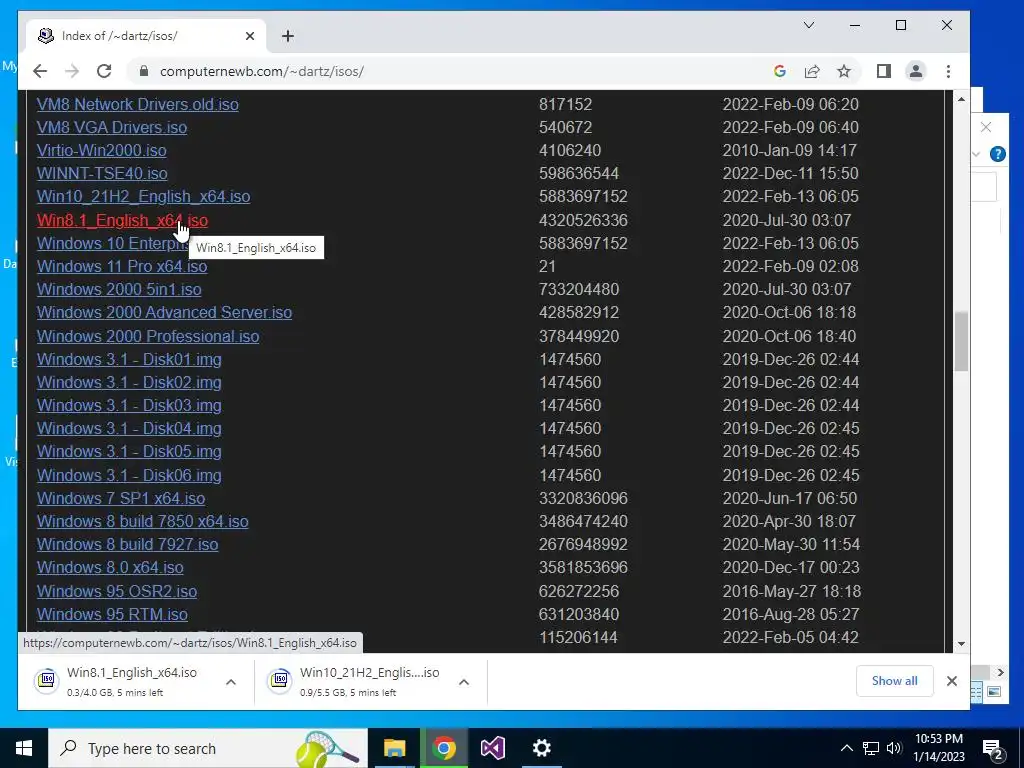1024x768 pixels.
Task: Go back to the previous page
Action: click(x=40, y=71)
